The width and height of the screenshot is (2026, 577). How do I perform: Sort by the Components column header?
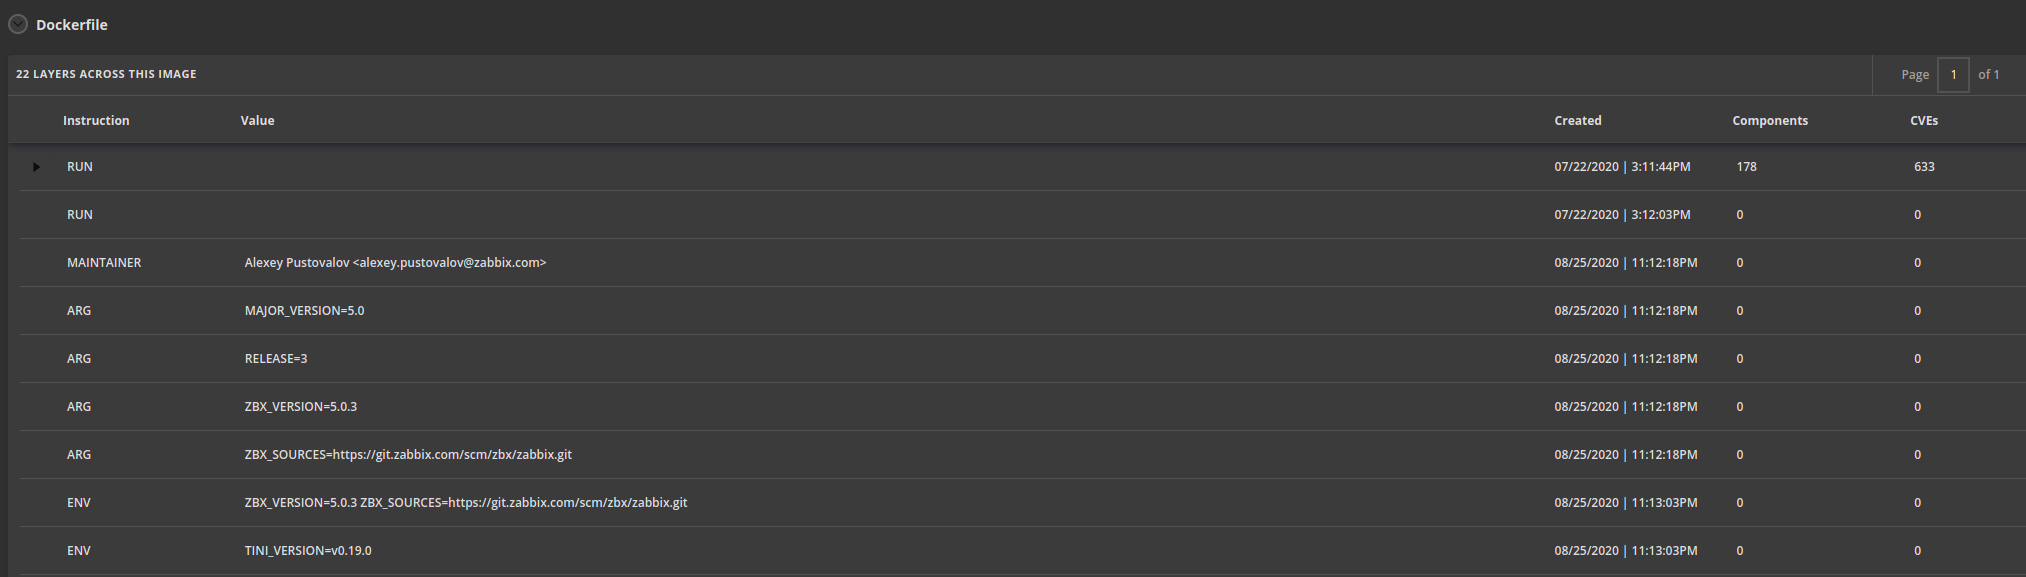click(x=1770, y=121)
